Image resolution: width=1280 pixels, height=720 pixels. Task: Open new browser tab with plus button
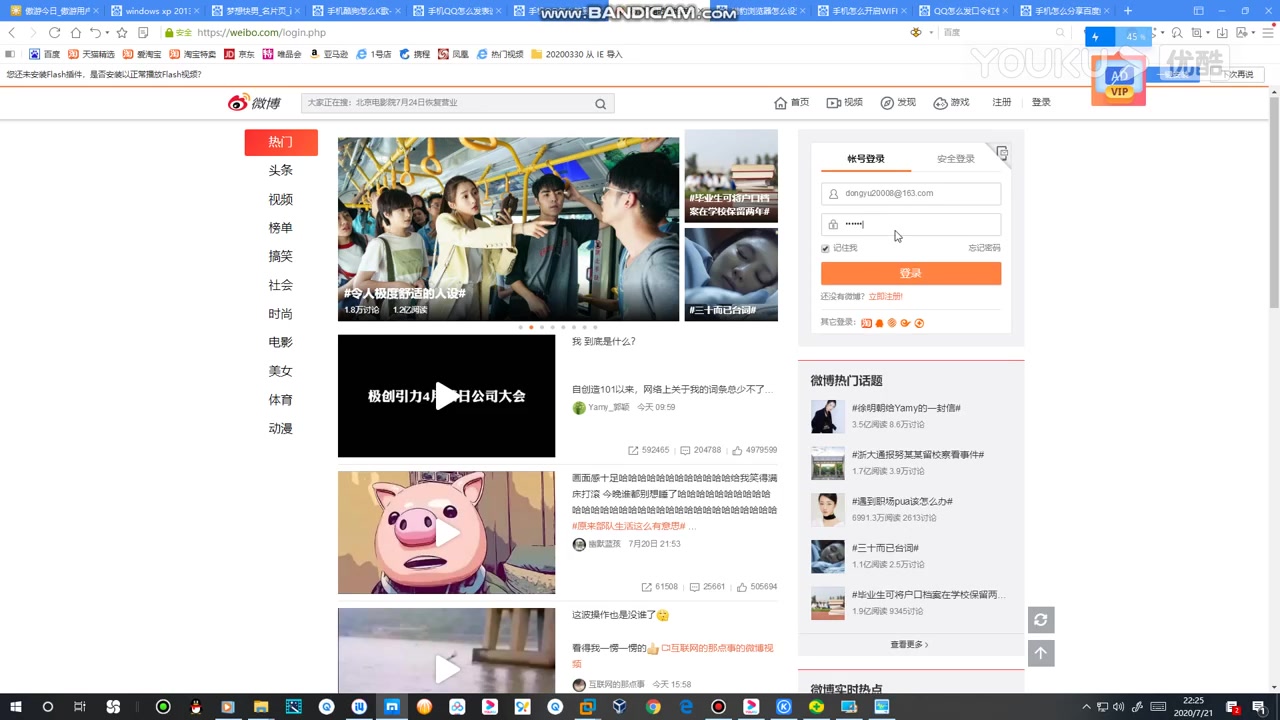(x=1128, y=11)
